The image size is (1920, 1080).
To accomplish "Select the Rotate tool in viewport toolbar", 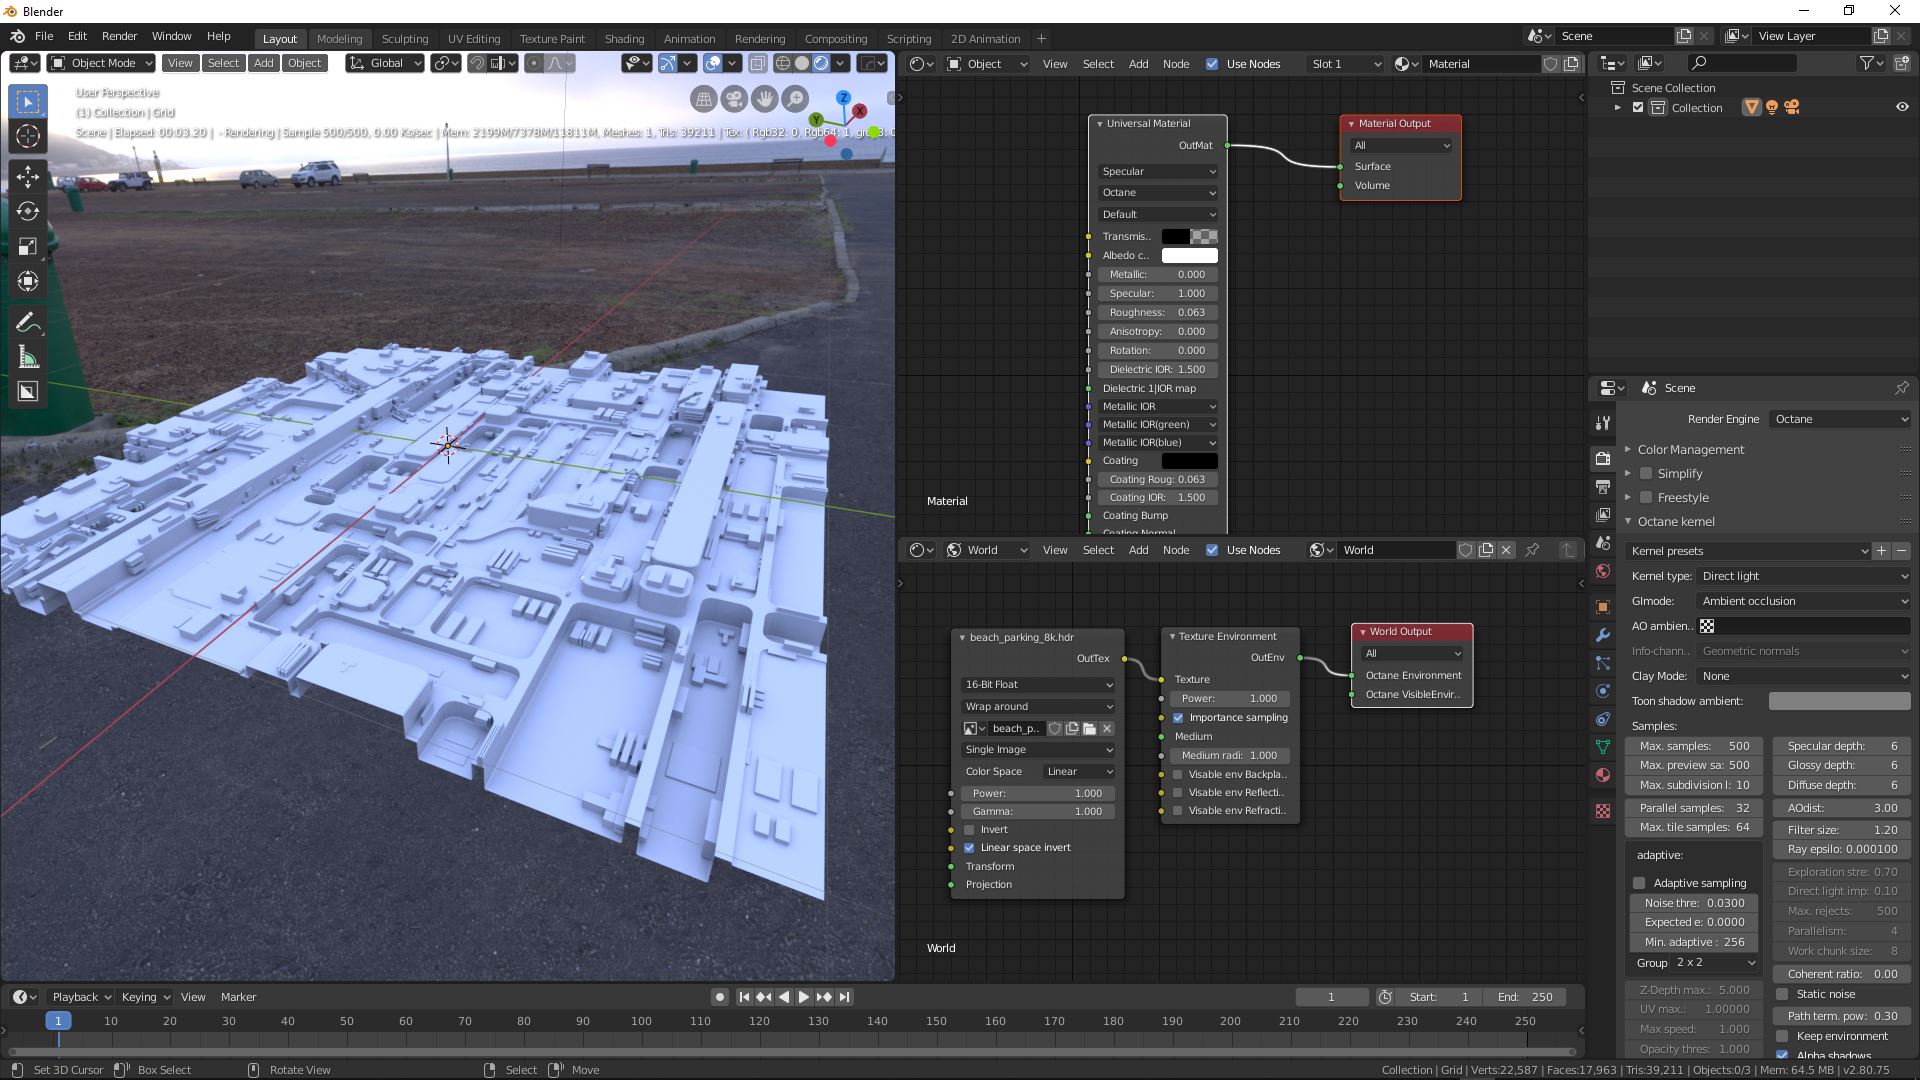I will click(28, 211).
